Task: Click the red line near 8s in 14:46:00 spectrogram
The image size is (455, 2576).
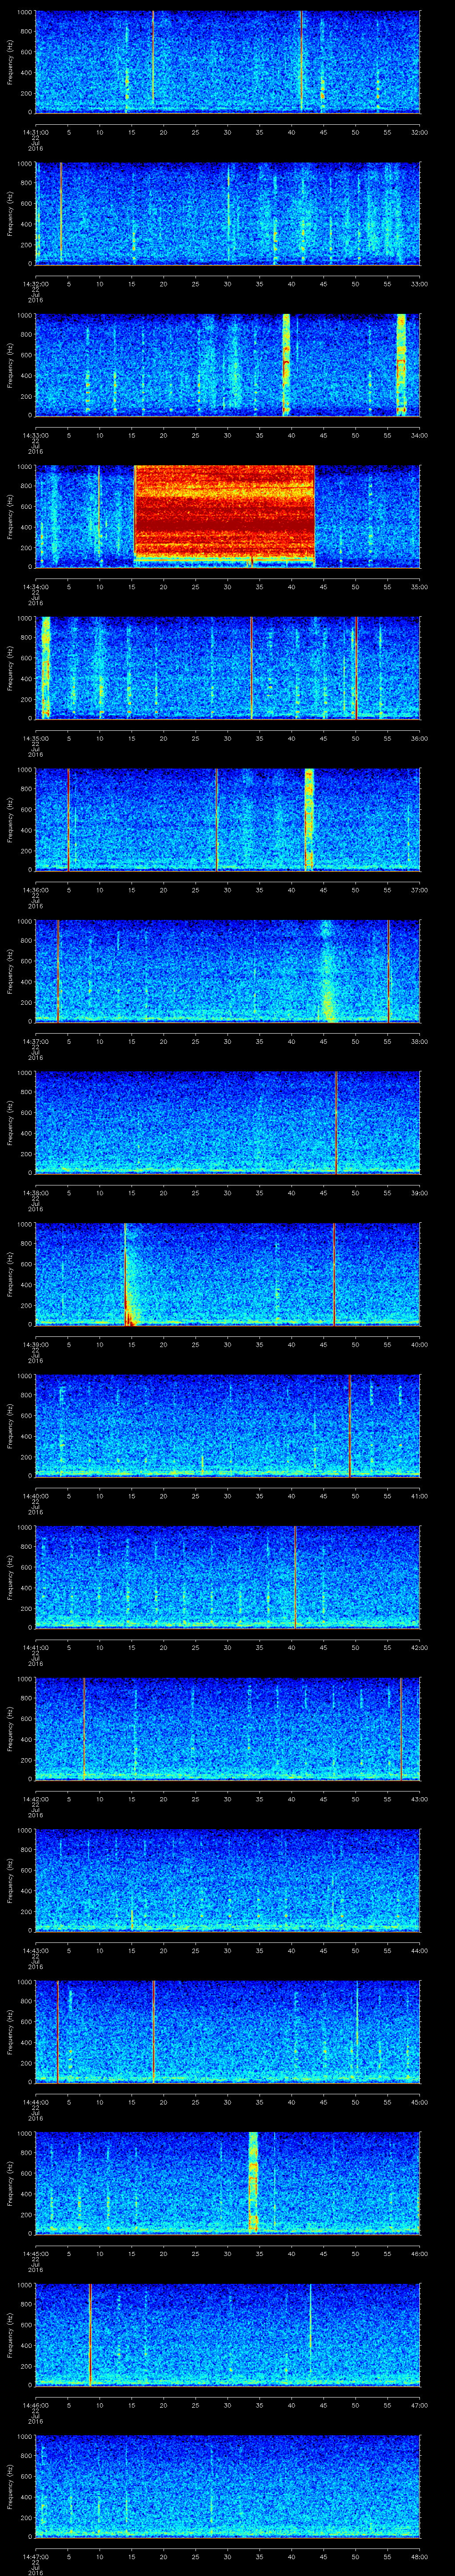Action: pos(90,2334)
